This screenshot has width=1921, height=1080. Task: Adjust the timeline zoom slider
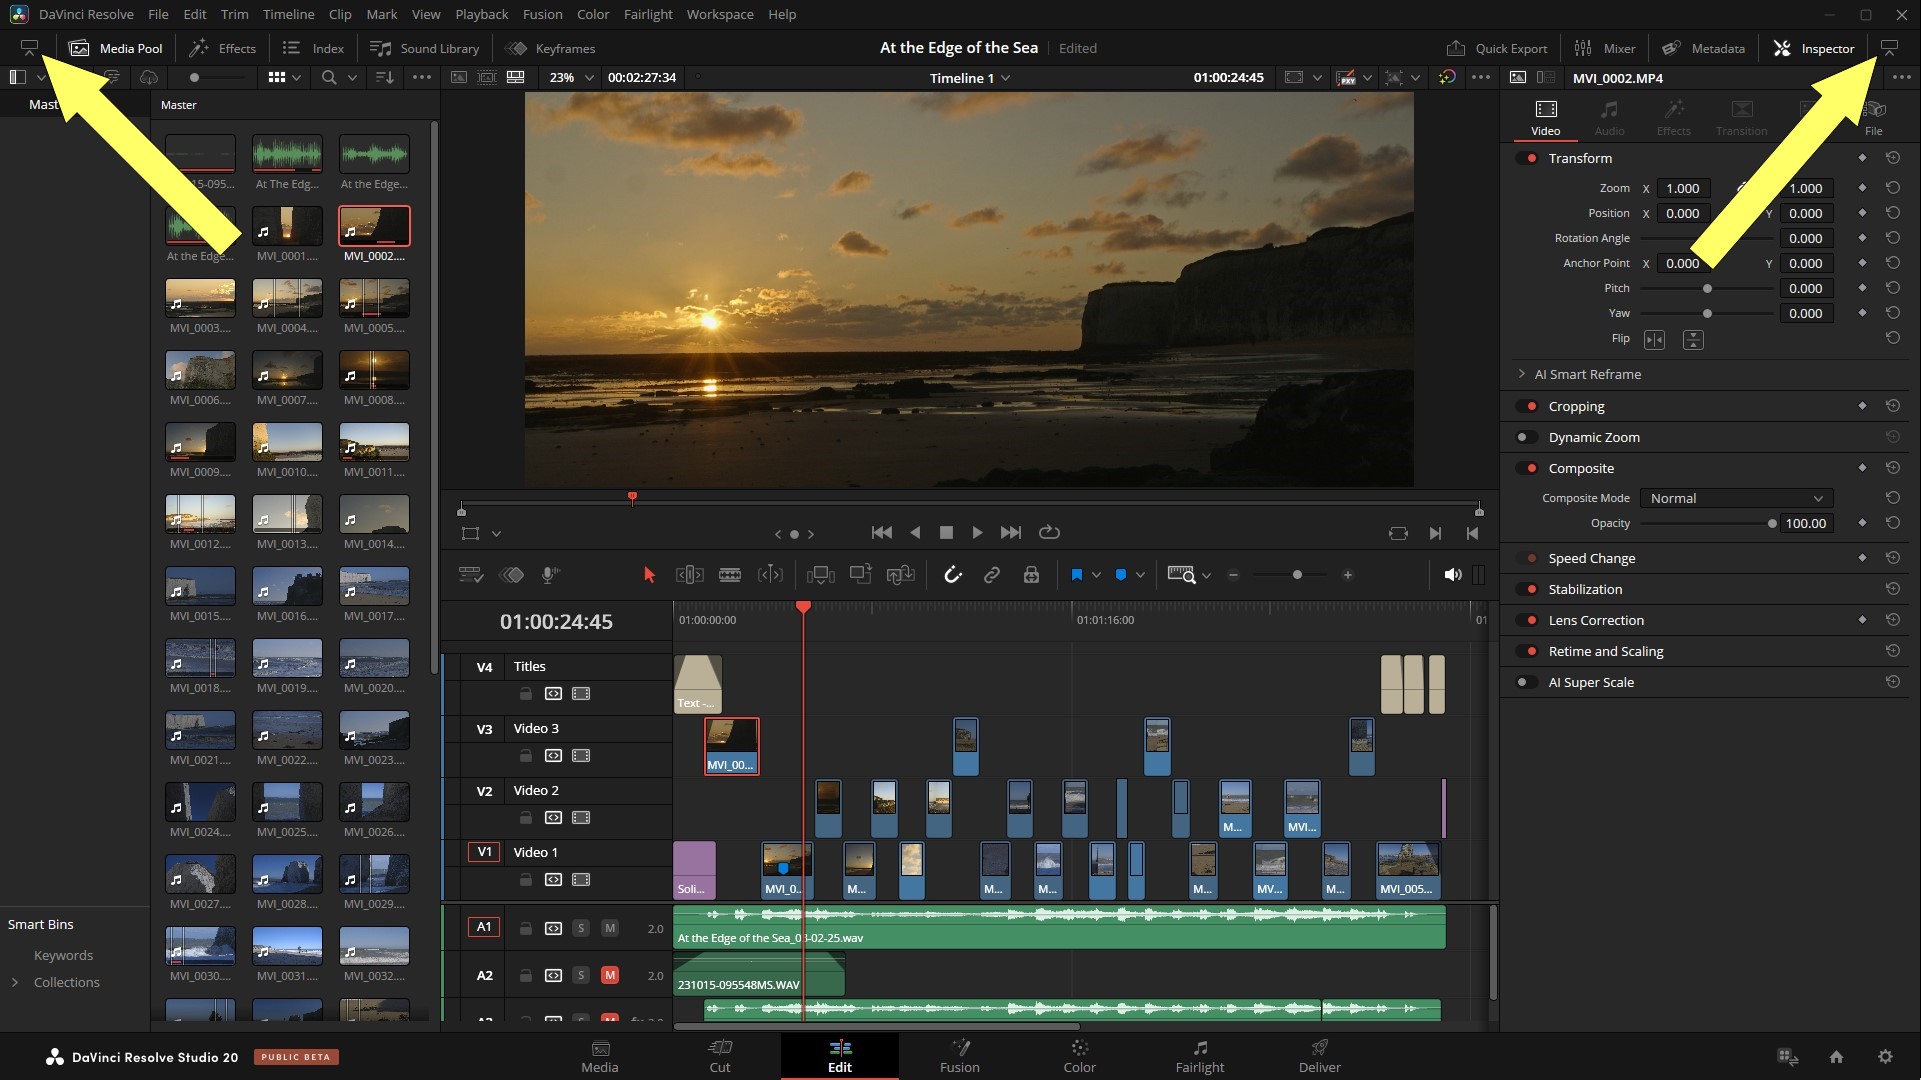[1297, 575]
